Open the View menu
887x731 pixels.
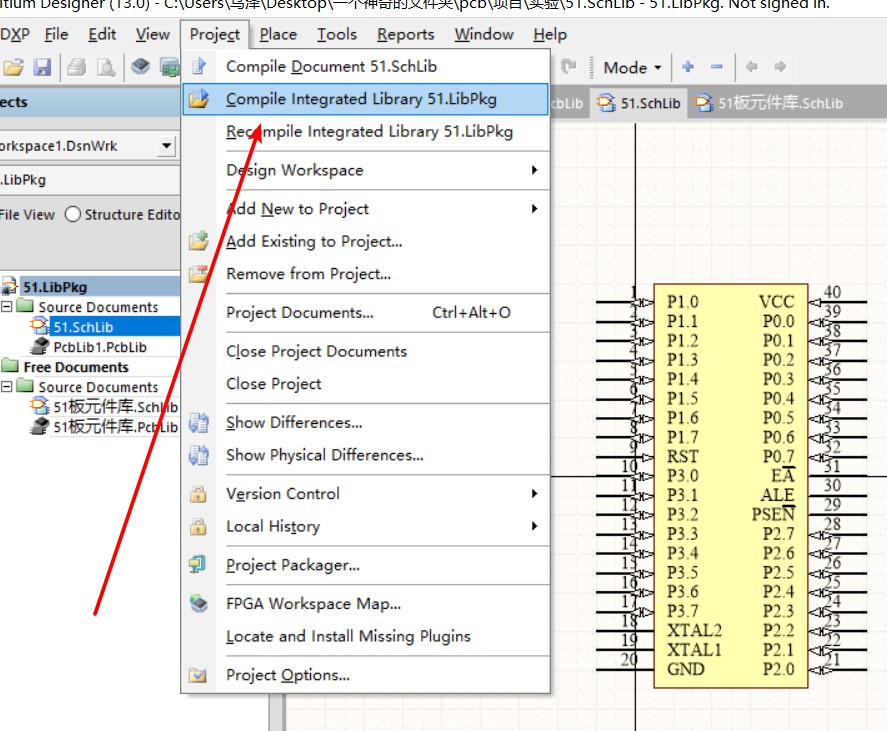click(x=152, y=35)
